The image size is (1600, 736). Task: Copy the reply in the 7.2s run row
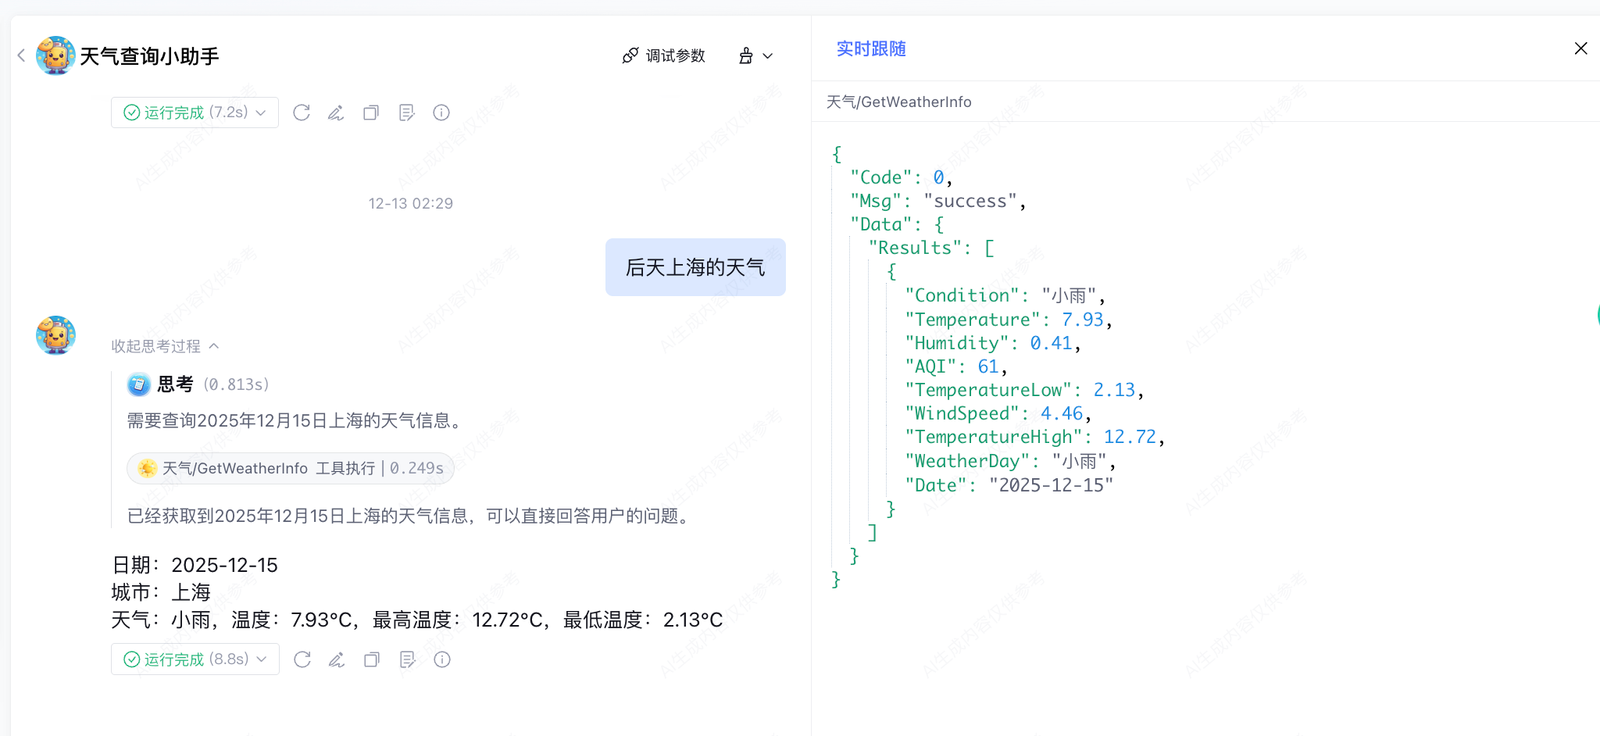(371, 113)
